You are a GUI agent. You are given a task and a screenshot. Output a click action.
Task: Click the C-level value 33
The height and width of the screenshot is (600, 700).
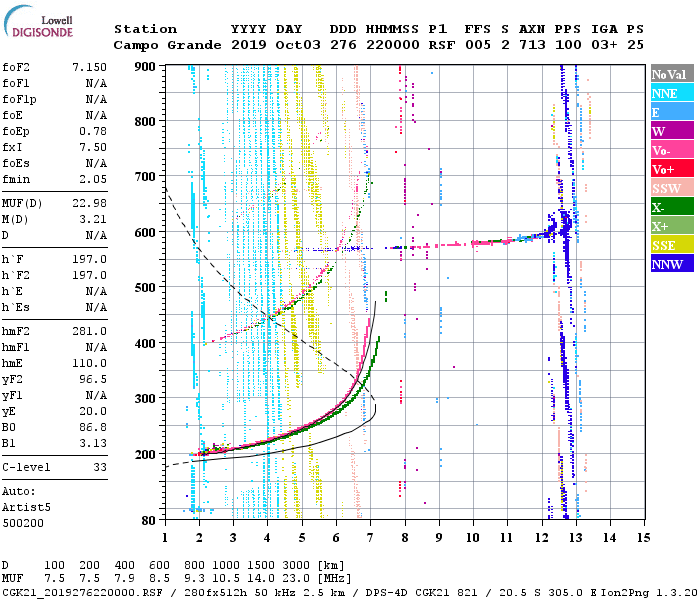pos(100,467)
